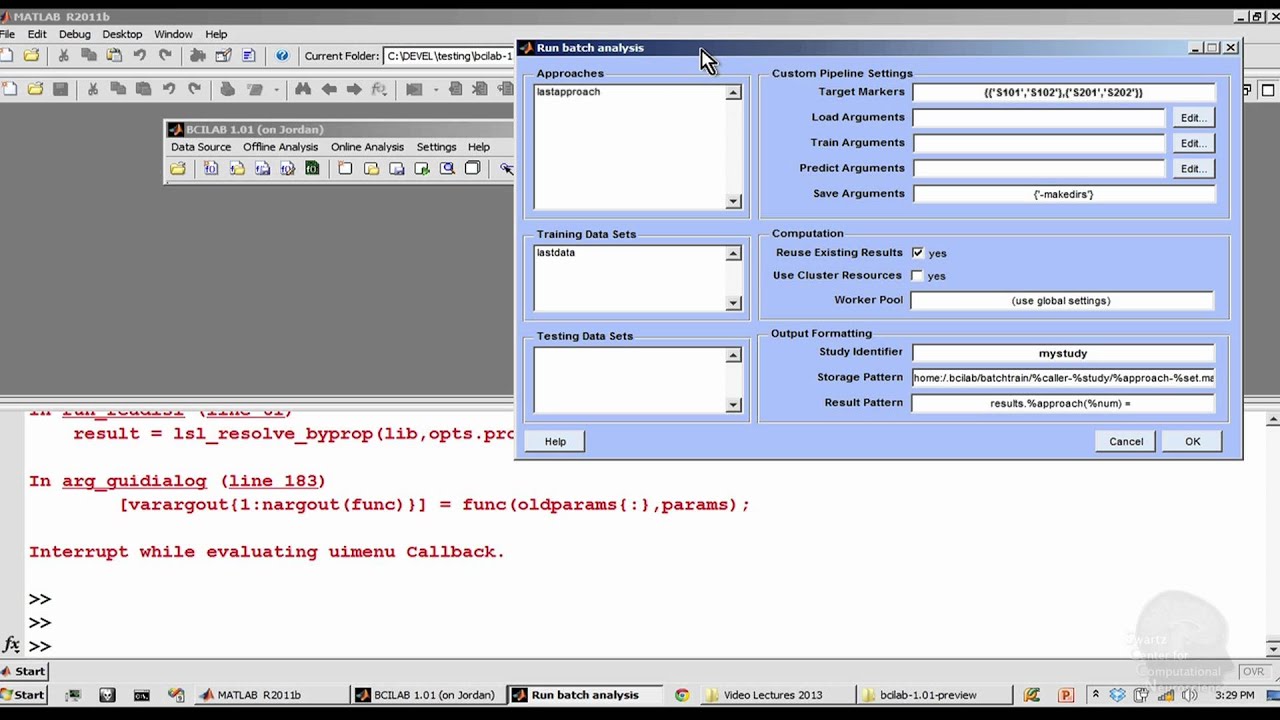The height and width of the screenshot is (720, 1280).
Task: Open the Online Analysis menu in BCILAB
Action: click(367, 147)
